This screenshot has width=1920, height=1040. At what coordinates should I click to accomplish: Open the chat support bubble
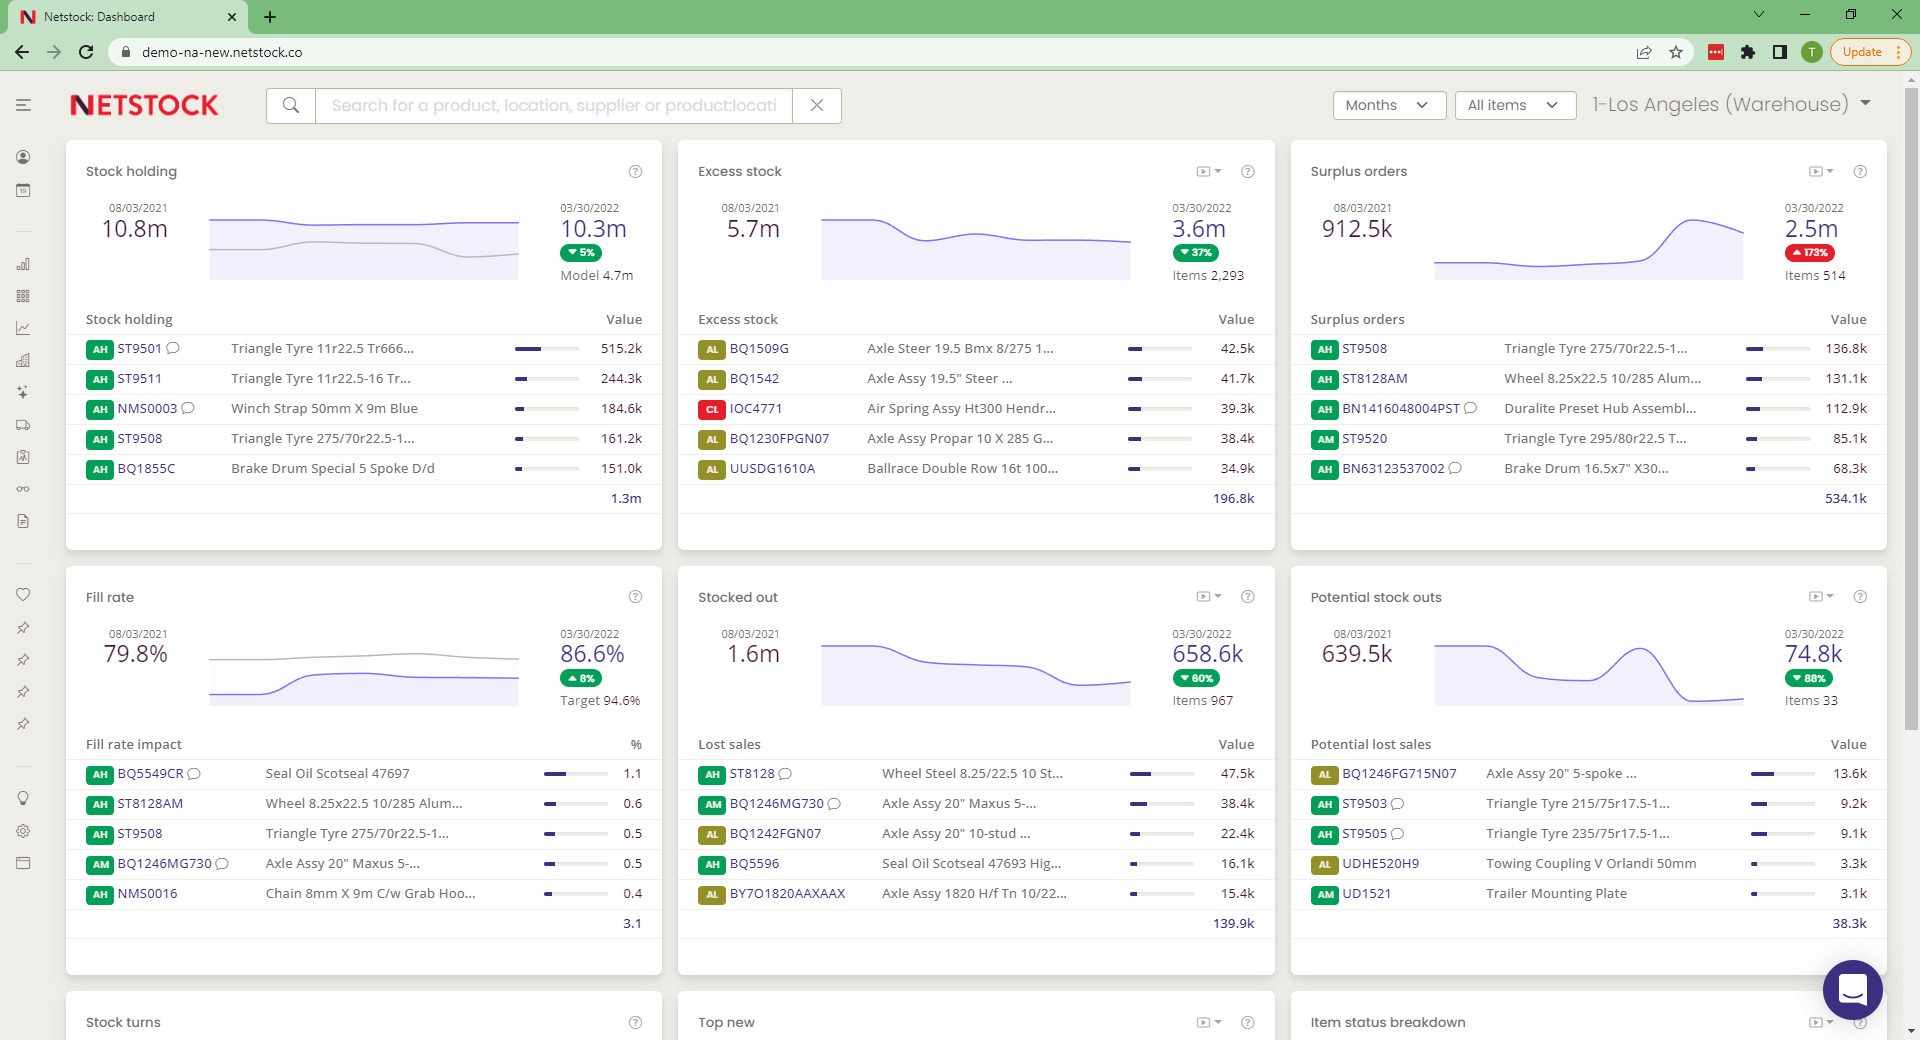(1852, 989)
